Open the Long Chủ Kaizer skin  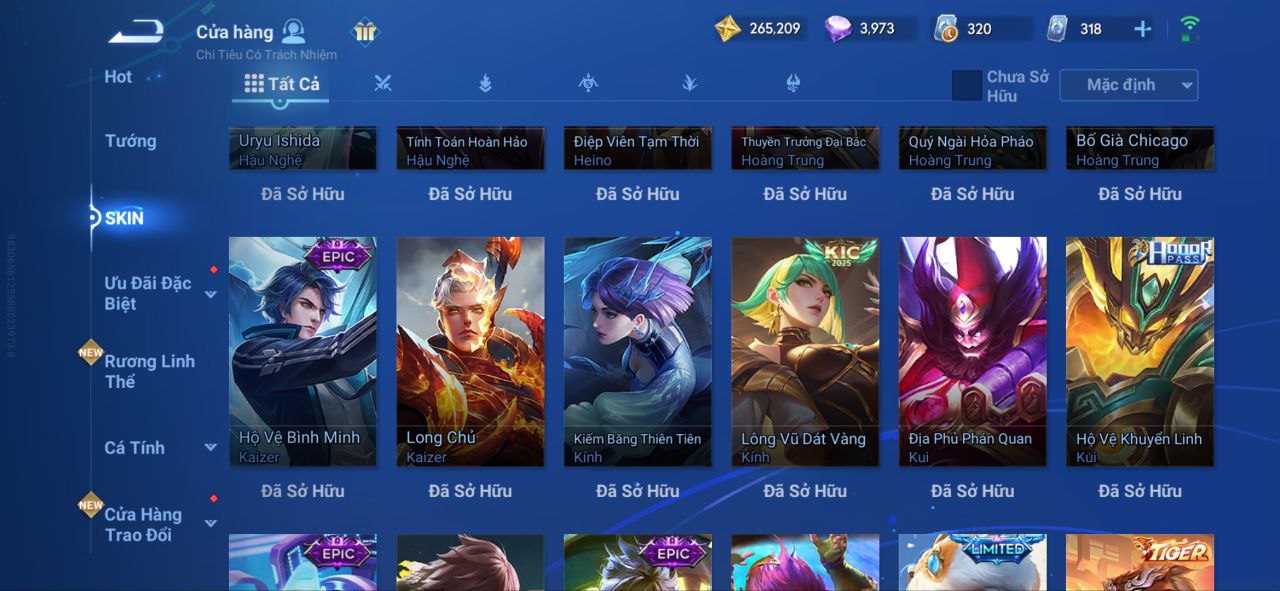(470, 352)
